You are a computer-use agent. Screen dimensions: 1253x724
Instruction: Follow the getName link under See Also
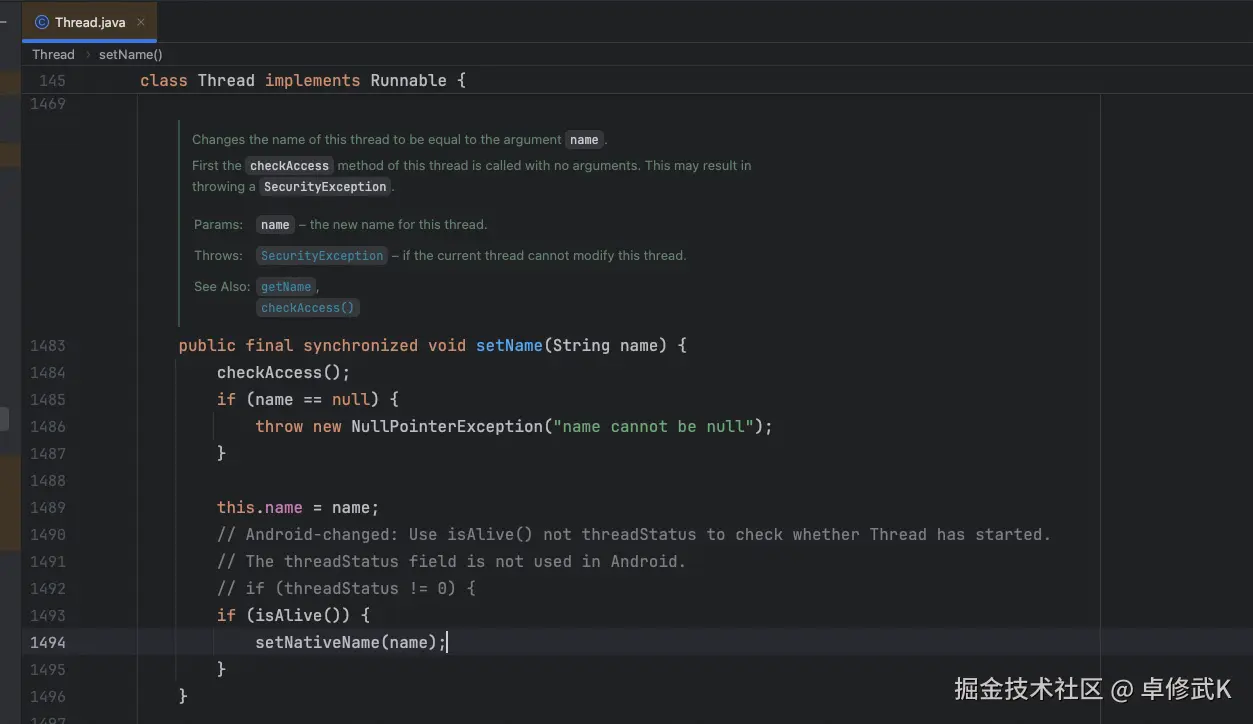(x=286, y=287)
